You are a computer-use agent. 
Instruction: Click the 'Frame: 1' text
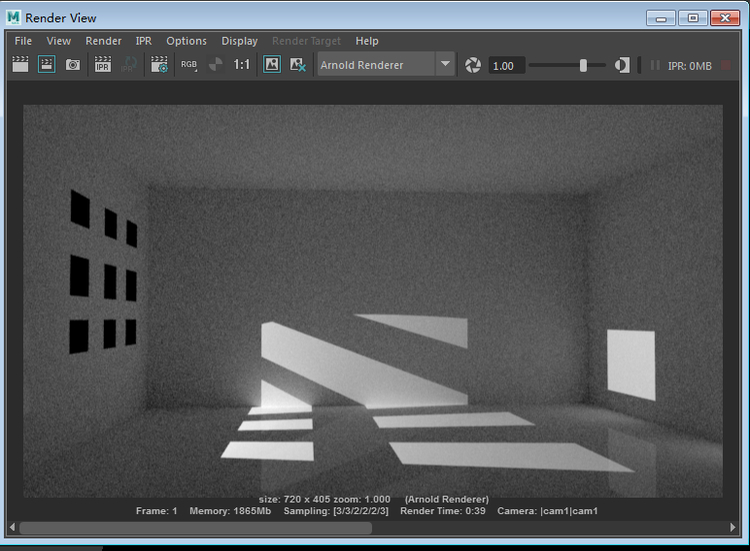[156, 511]
